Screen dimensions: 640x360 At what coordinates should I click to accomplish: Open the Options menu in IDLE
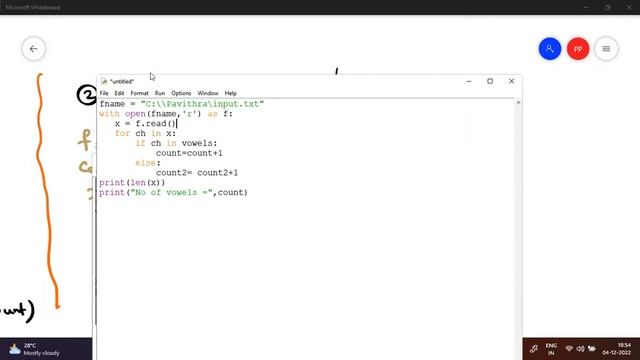[x=181, y=93]
